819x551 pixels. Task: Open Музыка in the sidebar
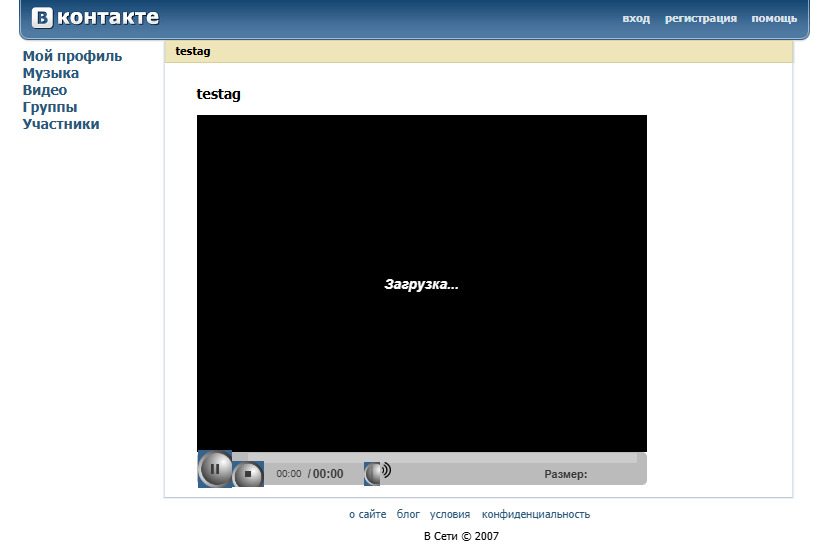51,73
